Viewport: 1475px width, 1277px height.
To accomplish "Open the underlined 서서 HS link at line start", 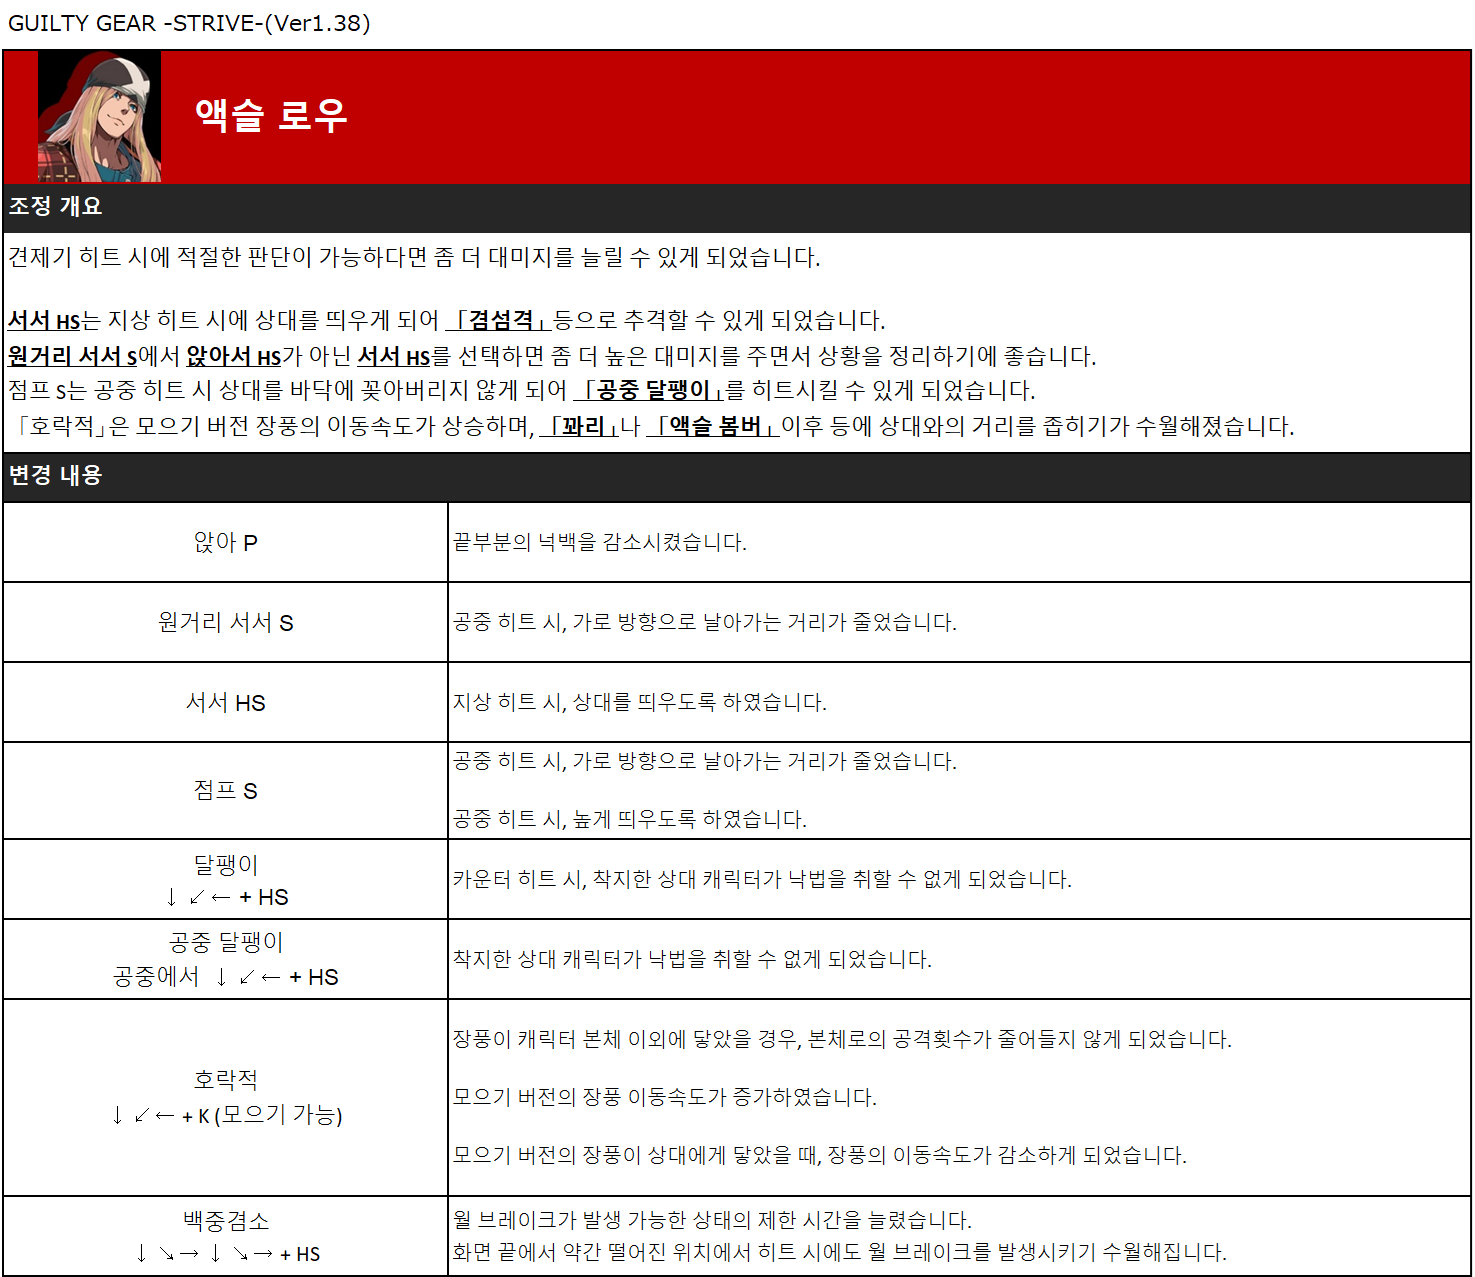I will point(44,321).
